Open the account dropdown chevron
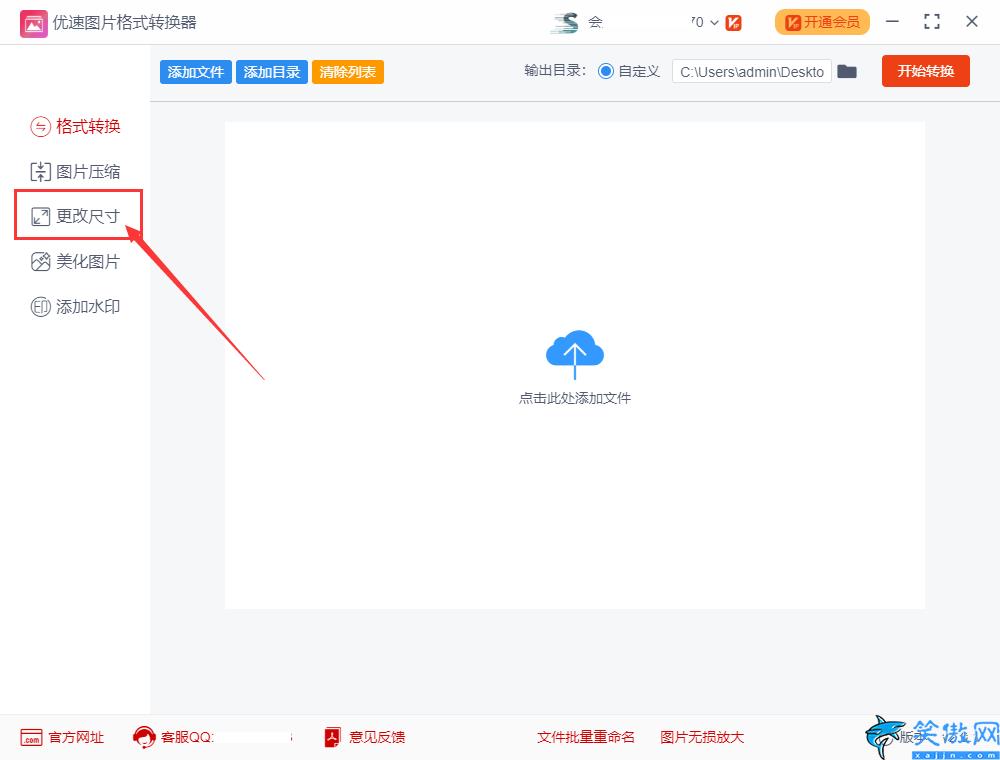1000x760 pixels. point(714,23)
